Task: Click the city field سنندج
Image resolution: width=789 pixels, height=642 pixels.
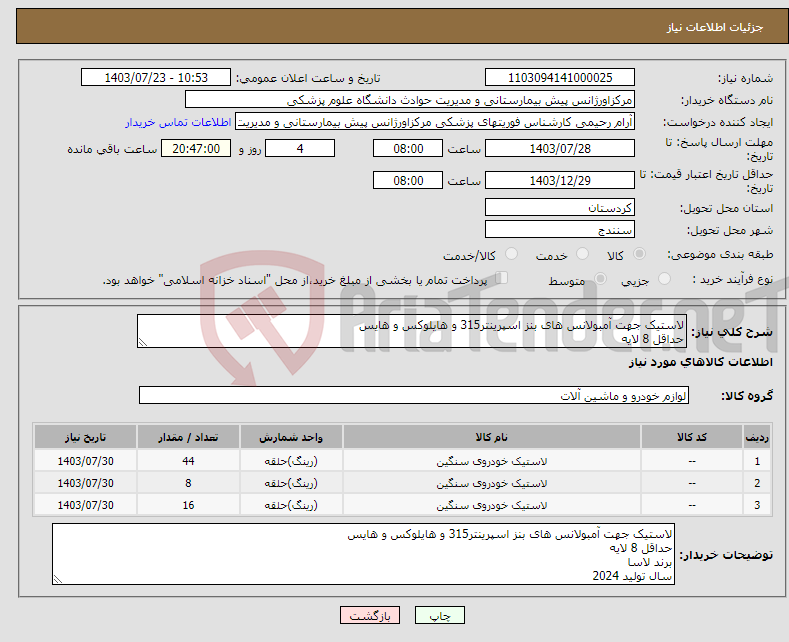Action: (x=560, y=229)
